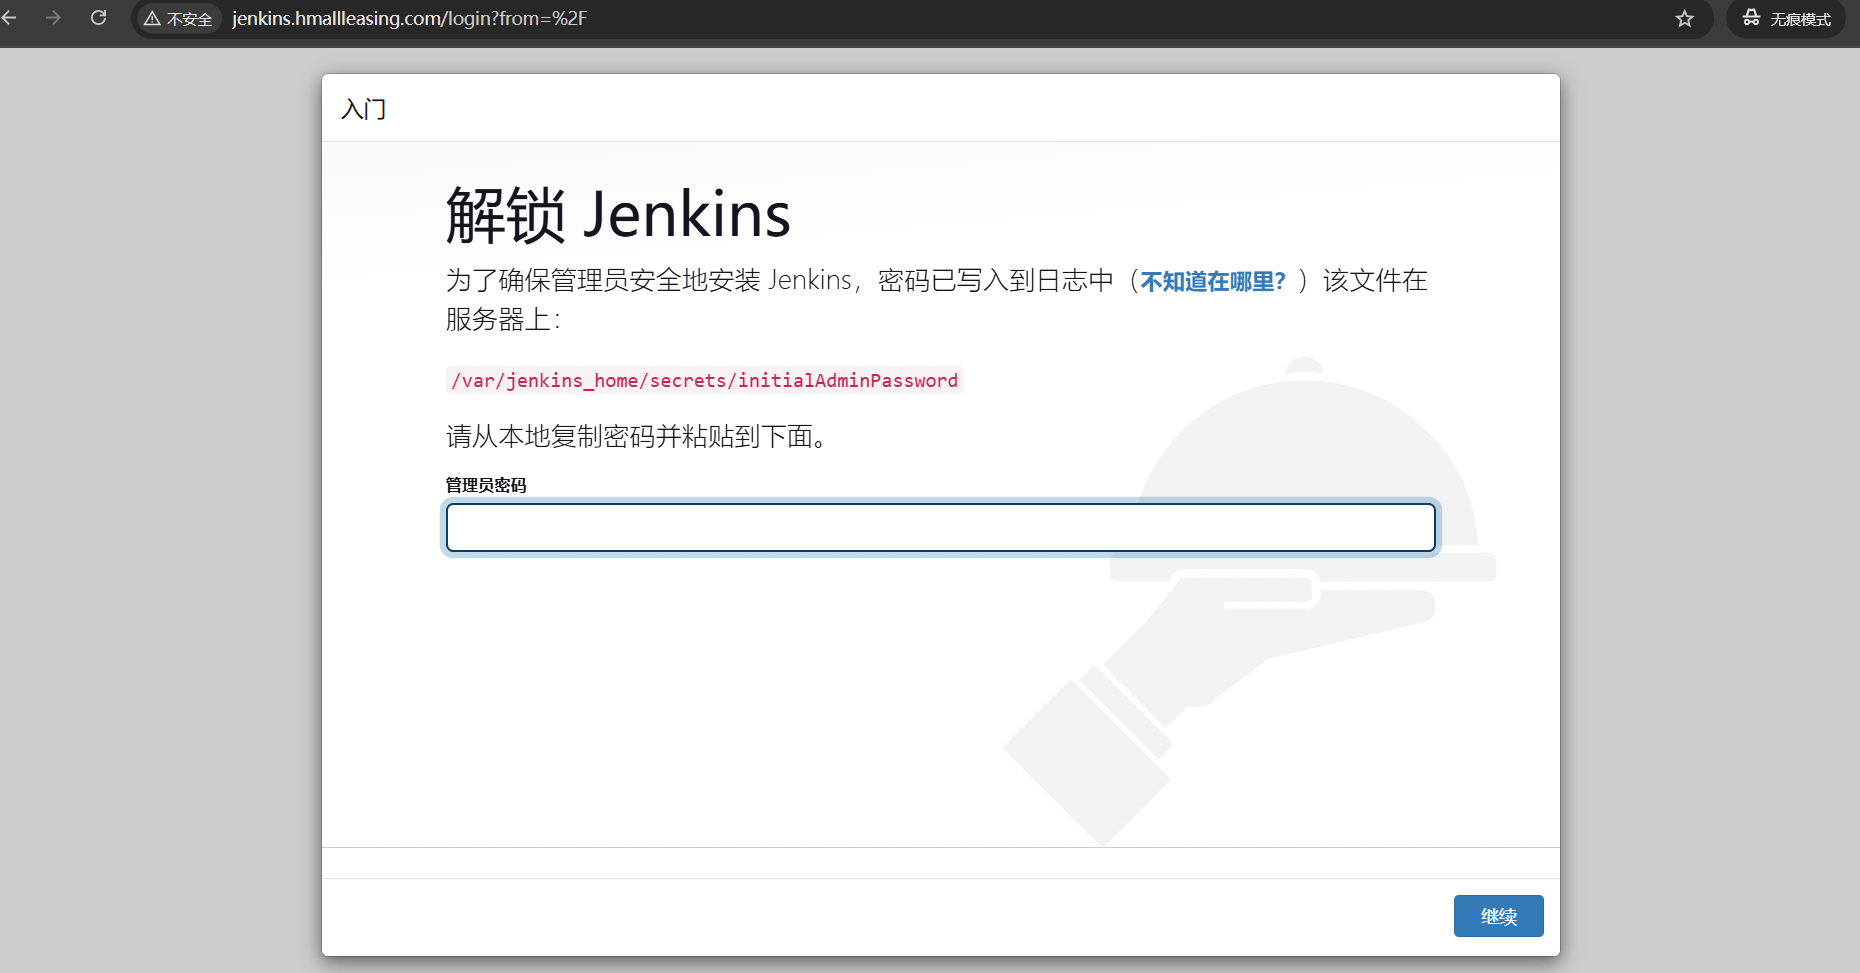Click the 为了确保管理员安全地安装 Jenkins sentence
Screen dimensions: 1860x973
click(648, 280)
